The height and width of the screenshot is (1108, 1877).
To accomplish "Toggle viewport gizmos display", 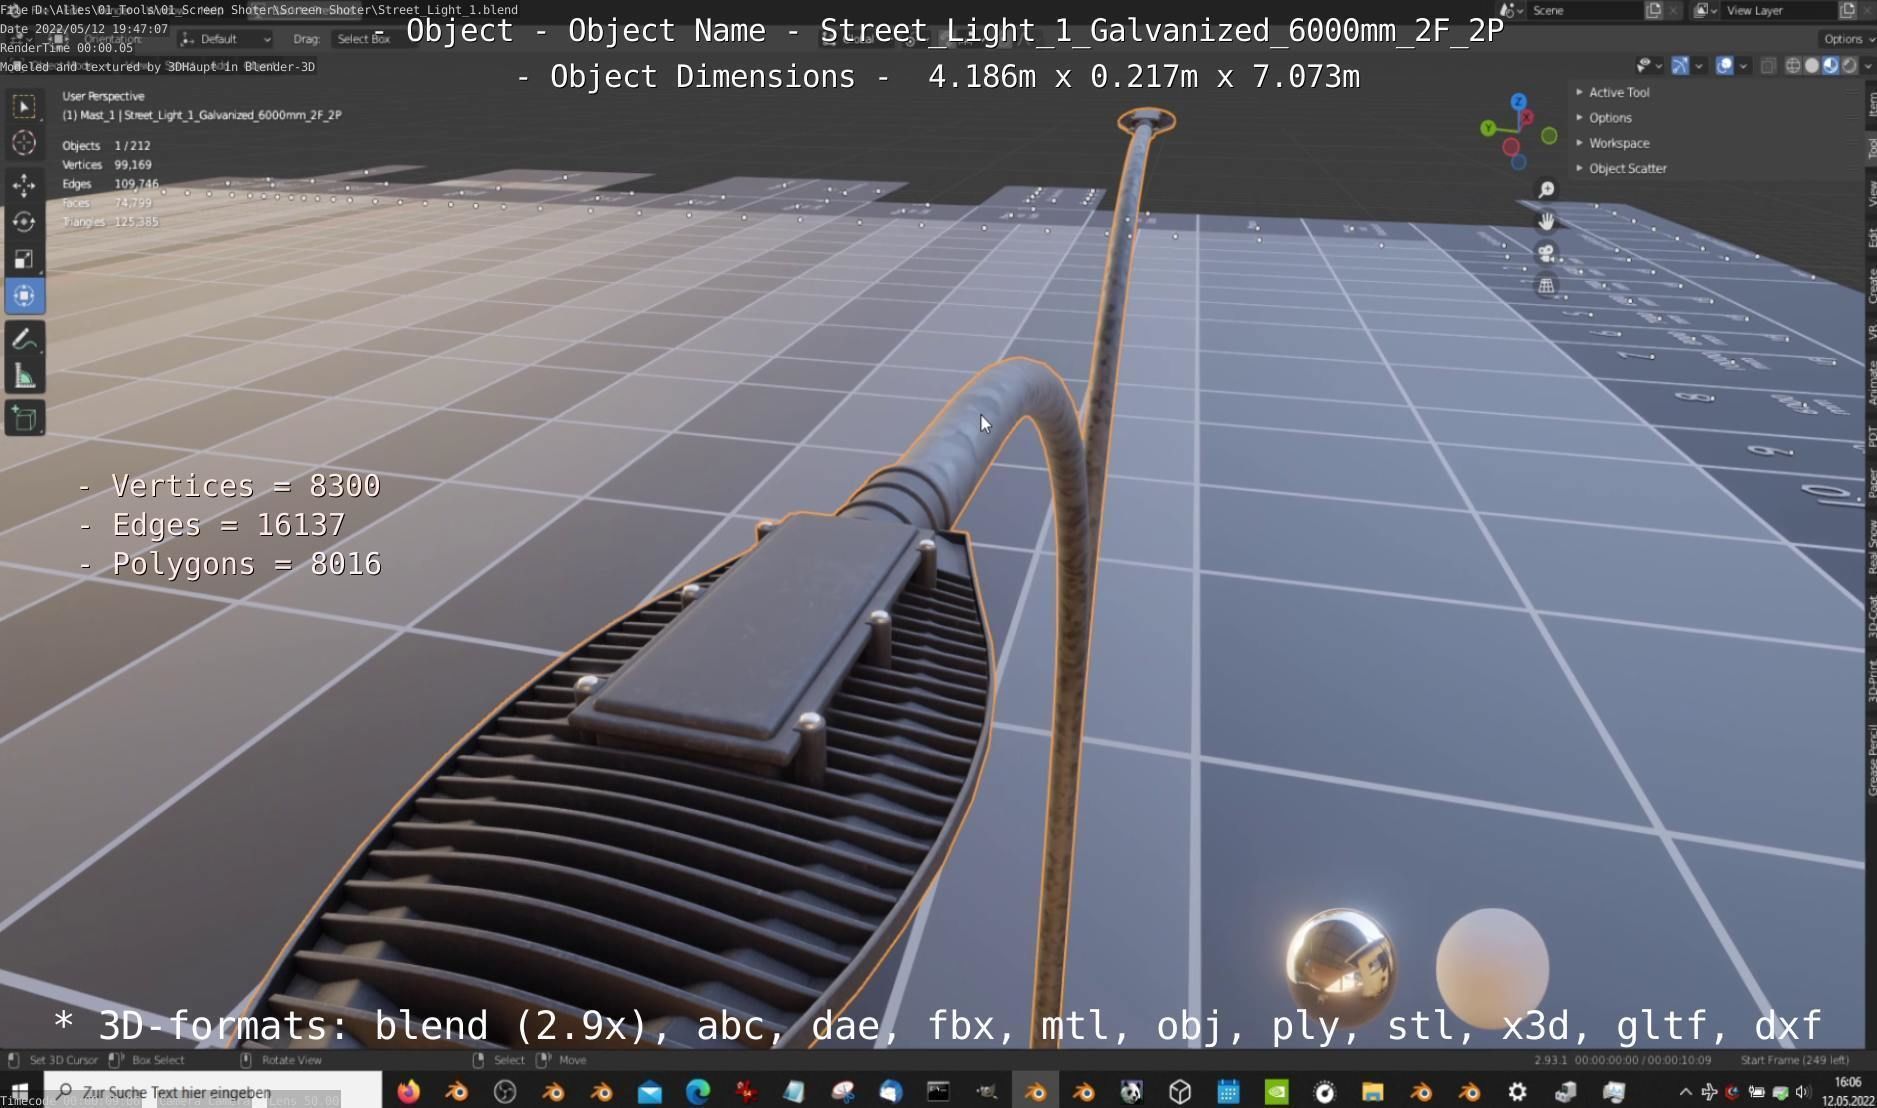I will [1680, 66].
